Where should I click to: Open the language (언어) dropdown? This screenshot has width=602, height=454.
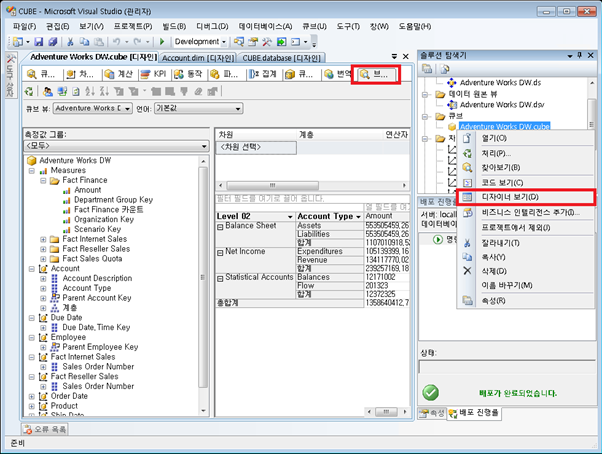[x=199, y=109]
